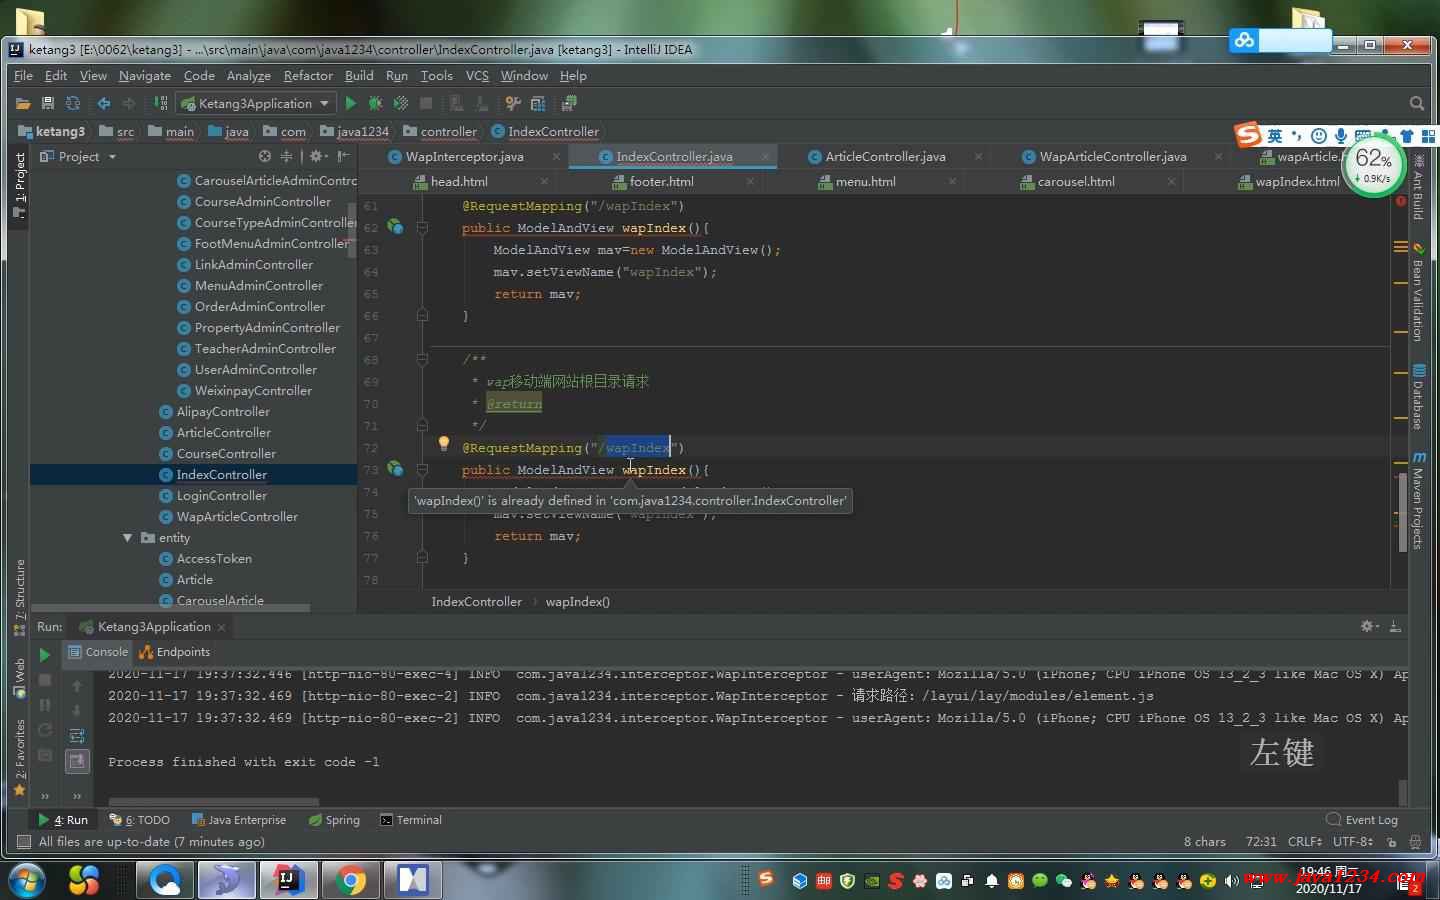Click UTF-8 encoding in status bar

(1352, 841)
